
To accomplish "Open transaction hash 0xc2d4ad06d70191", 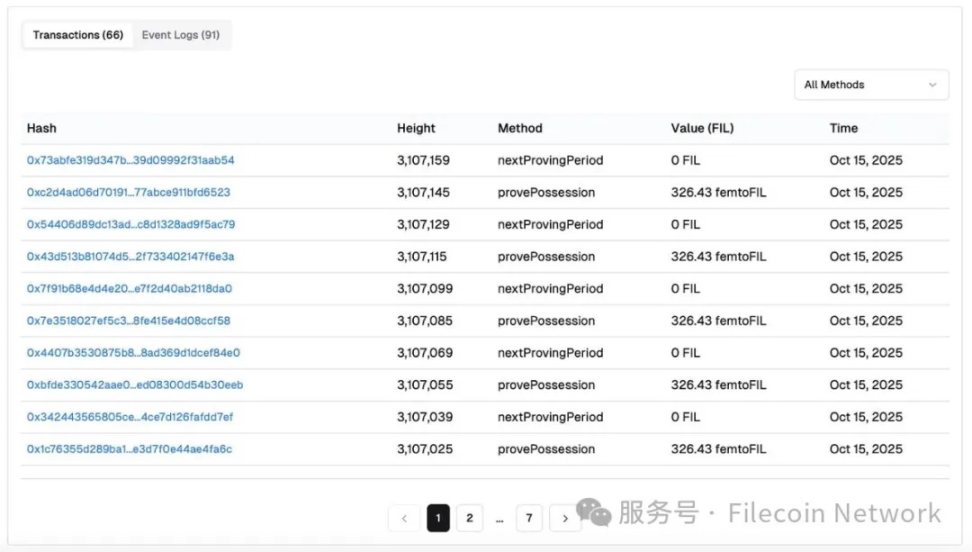I will click(x=128, y=192).
